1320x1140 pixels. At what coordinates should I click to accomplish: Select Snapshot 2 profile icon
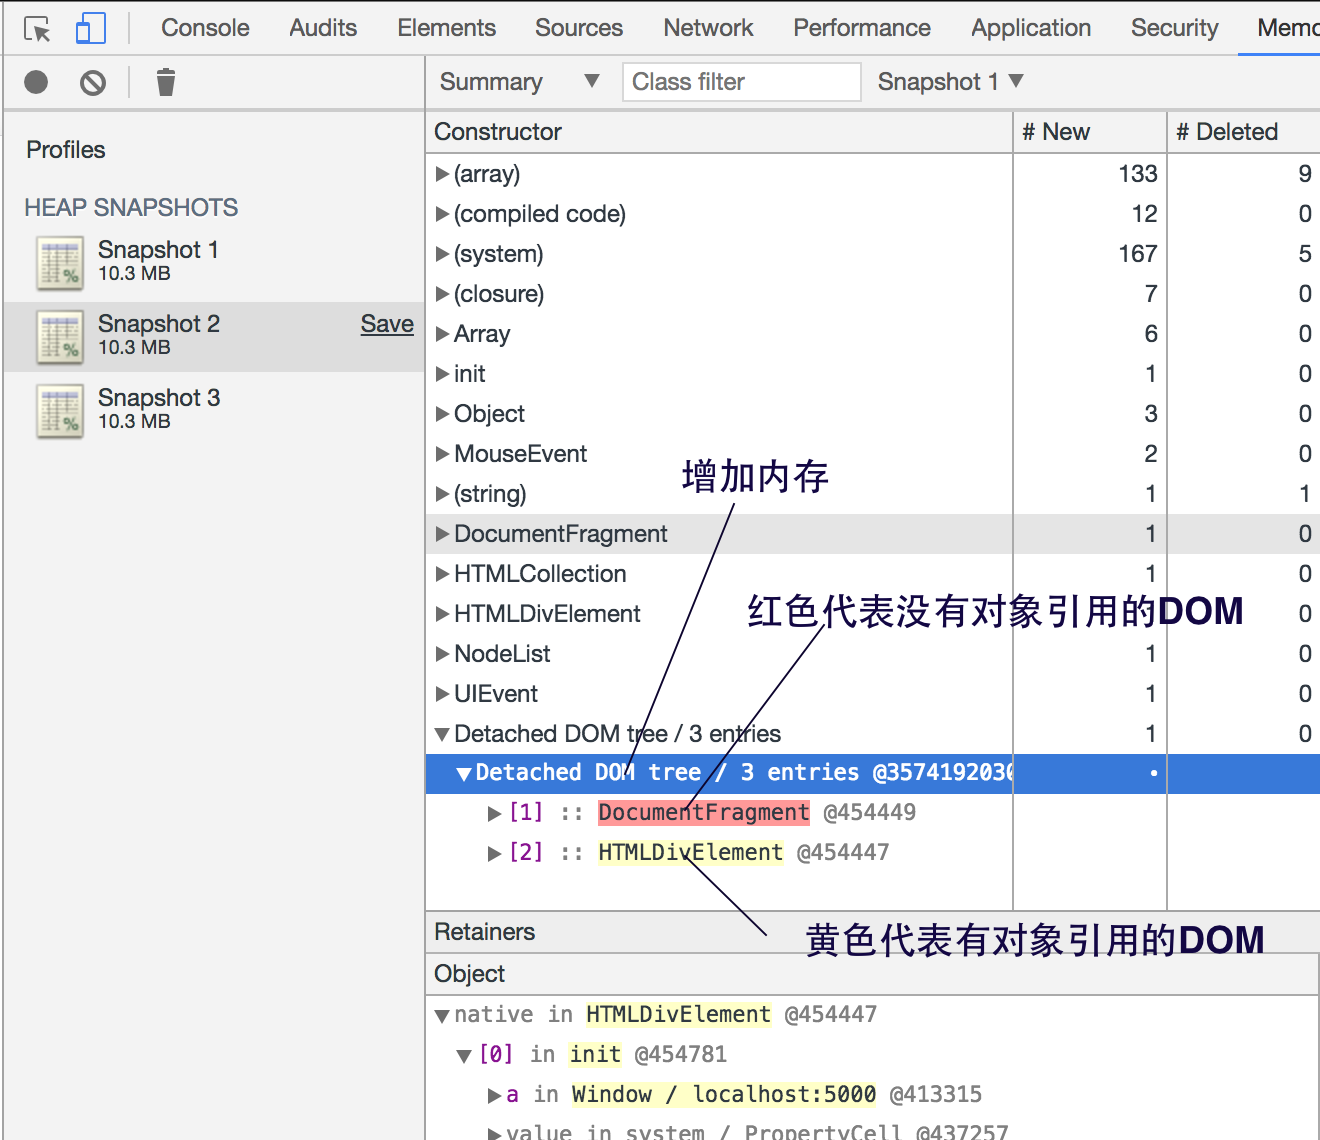point(60,337)
